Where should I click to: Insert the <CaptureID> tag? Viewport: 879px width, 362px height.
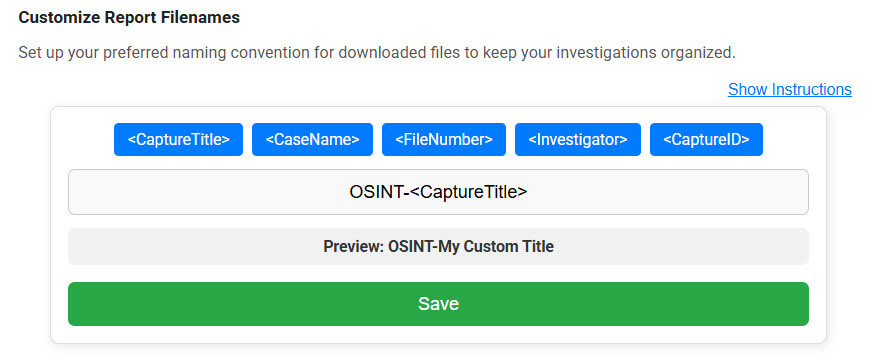coord(706,140)
